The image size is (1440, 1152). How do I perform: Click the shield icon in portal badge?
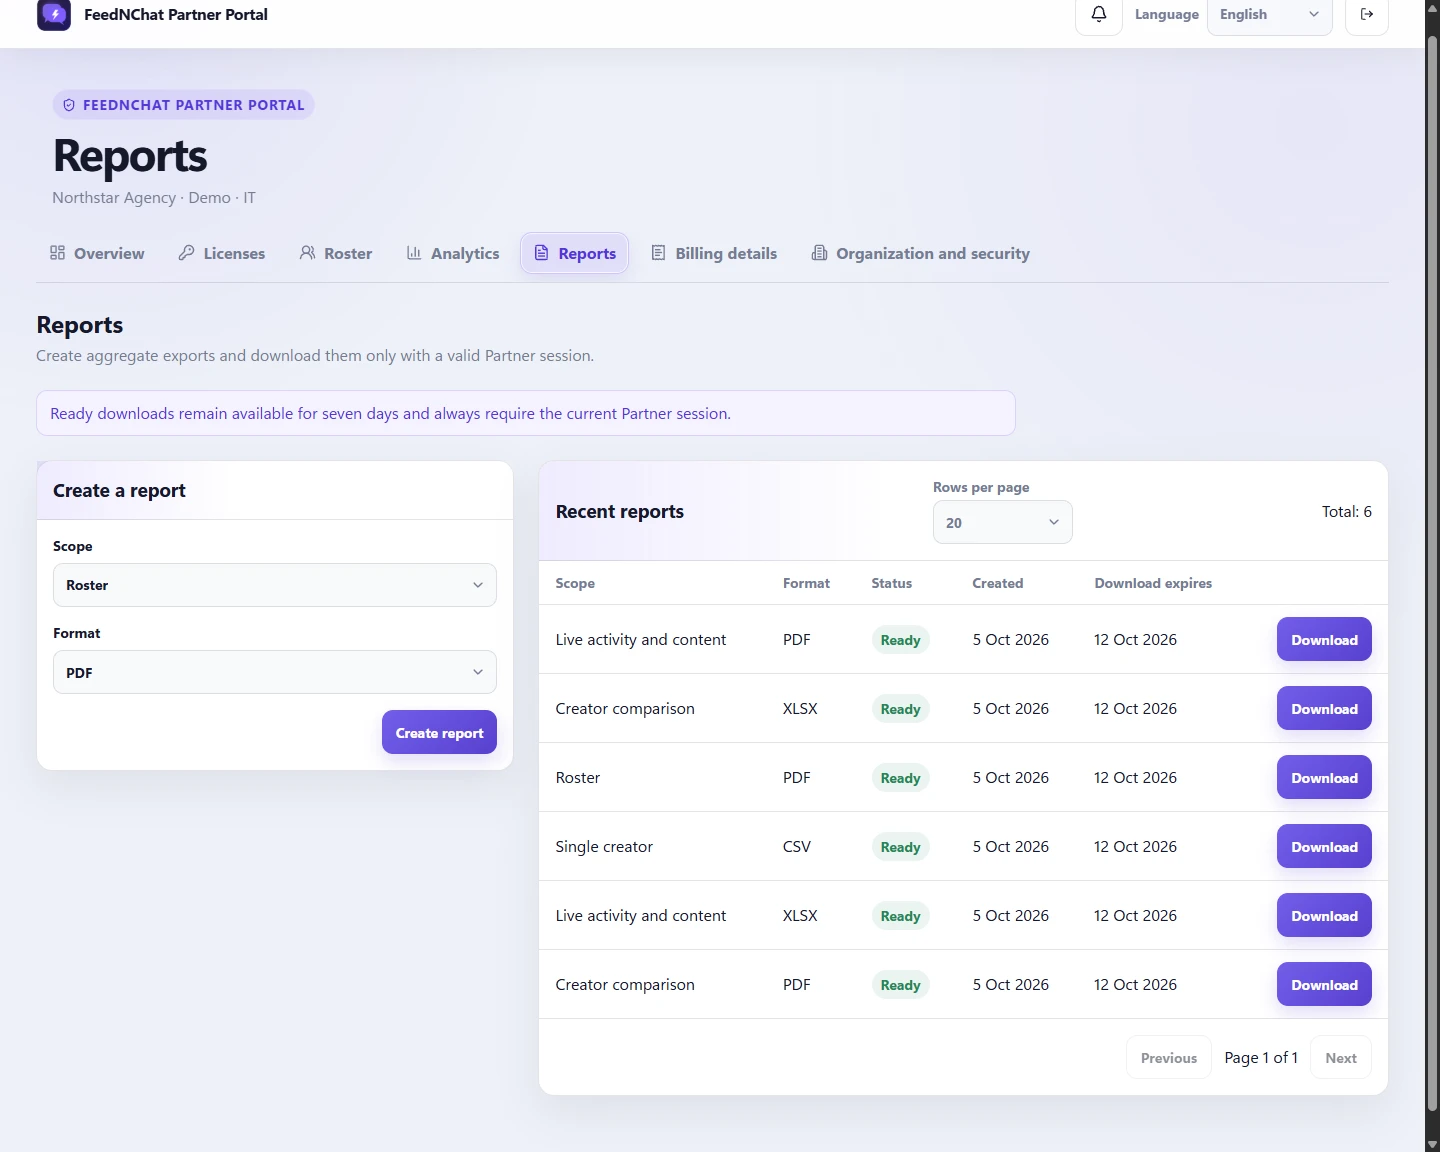69,105
